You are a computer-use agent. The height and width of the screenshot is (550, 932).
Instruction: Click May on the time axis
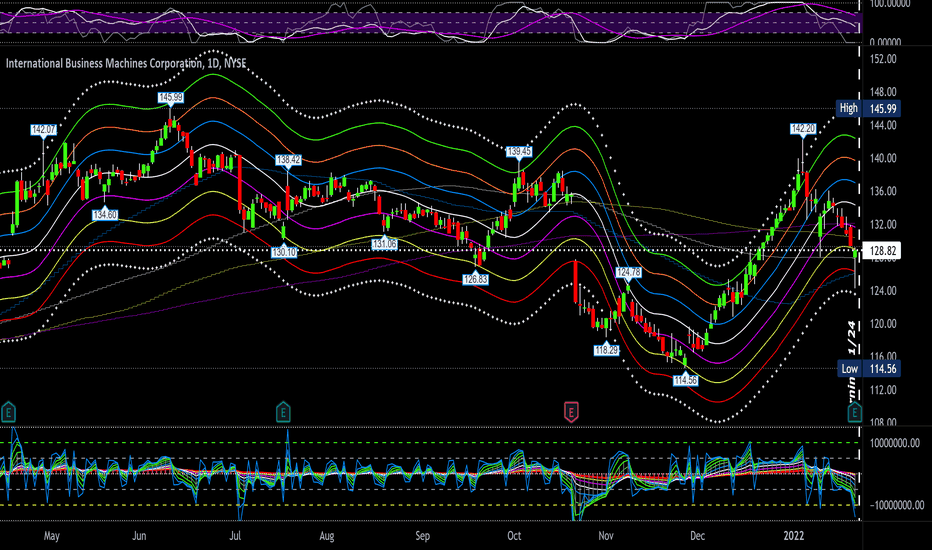pyautogui.click(x=52, y=536)
